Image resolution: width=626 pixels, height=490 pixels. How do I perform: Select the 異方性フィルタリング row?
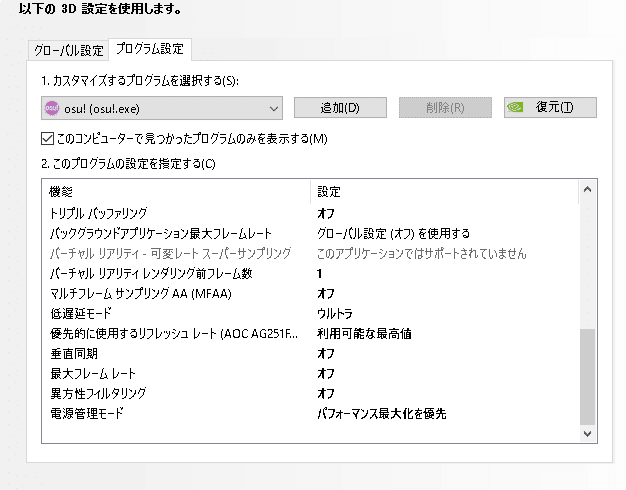coord(311,393)
